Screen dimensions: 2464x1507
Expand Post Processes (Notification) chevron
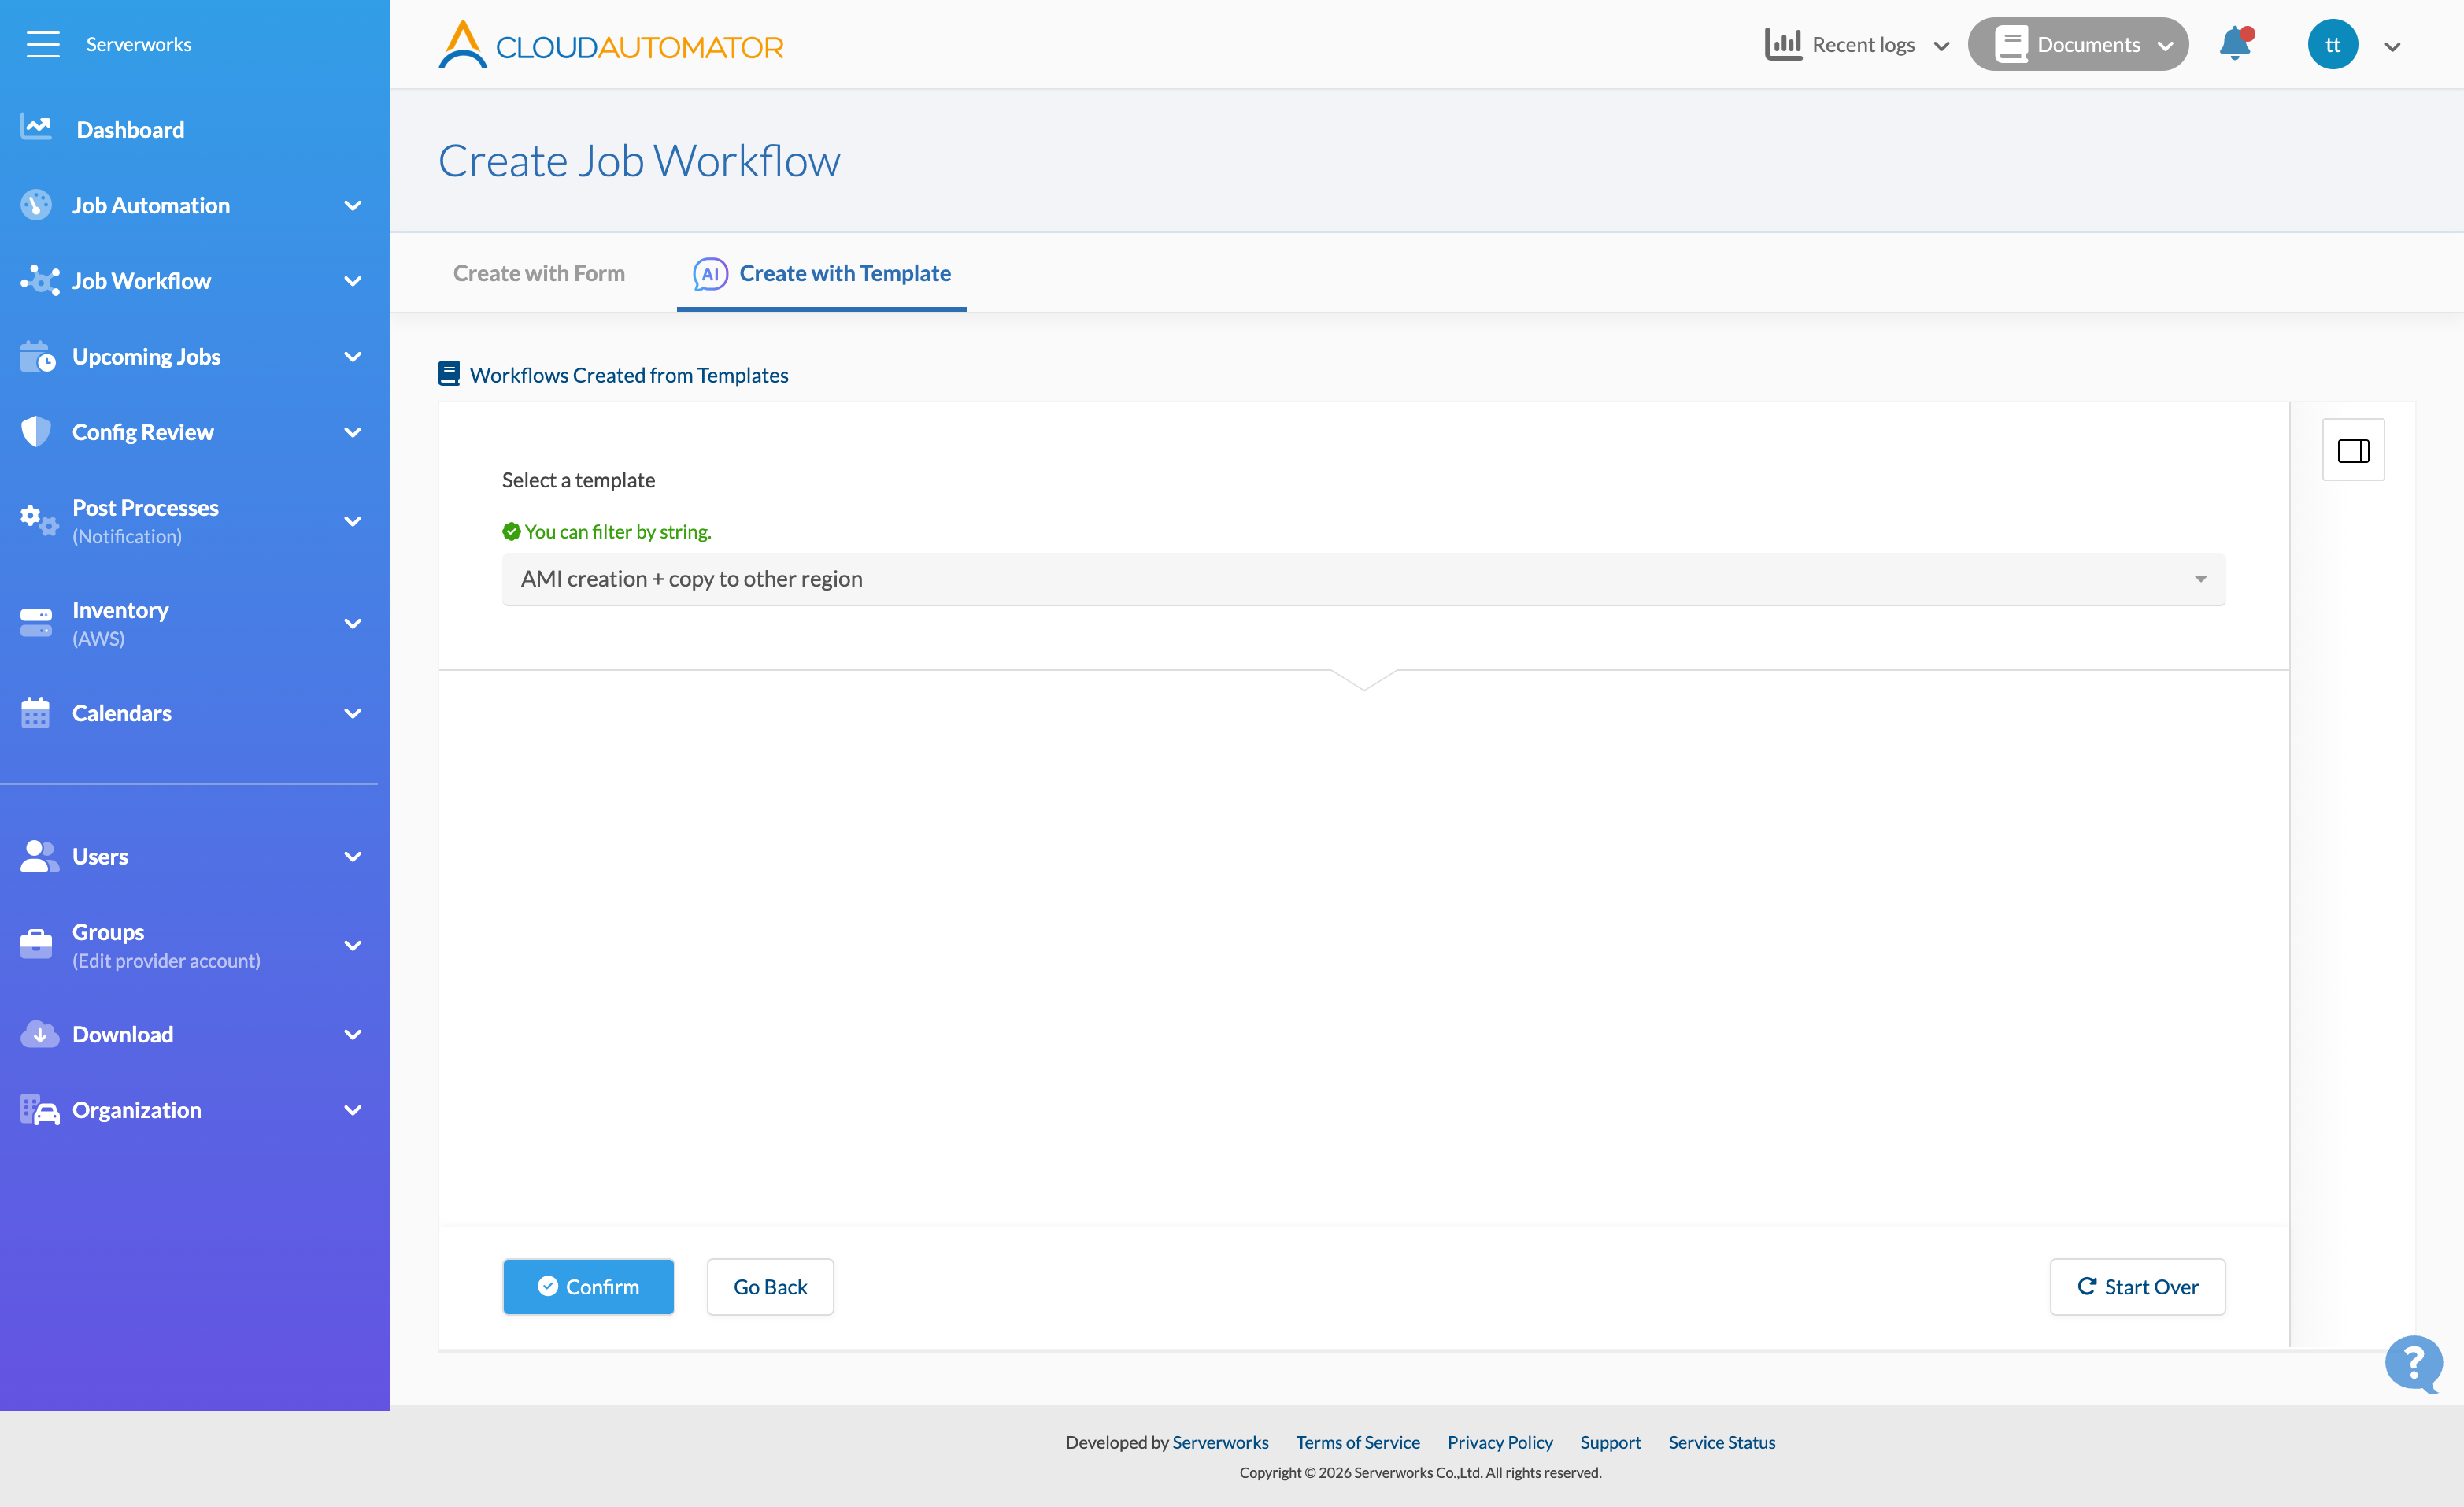coord(353,521)
